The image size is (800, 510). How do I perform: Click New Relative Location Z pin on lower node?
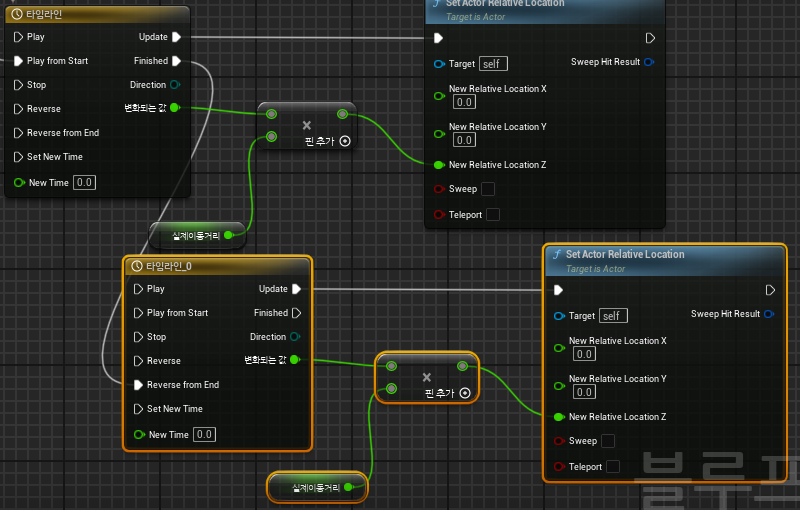point(559,417)
